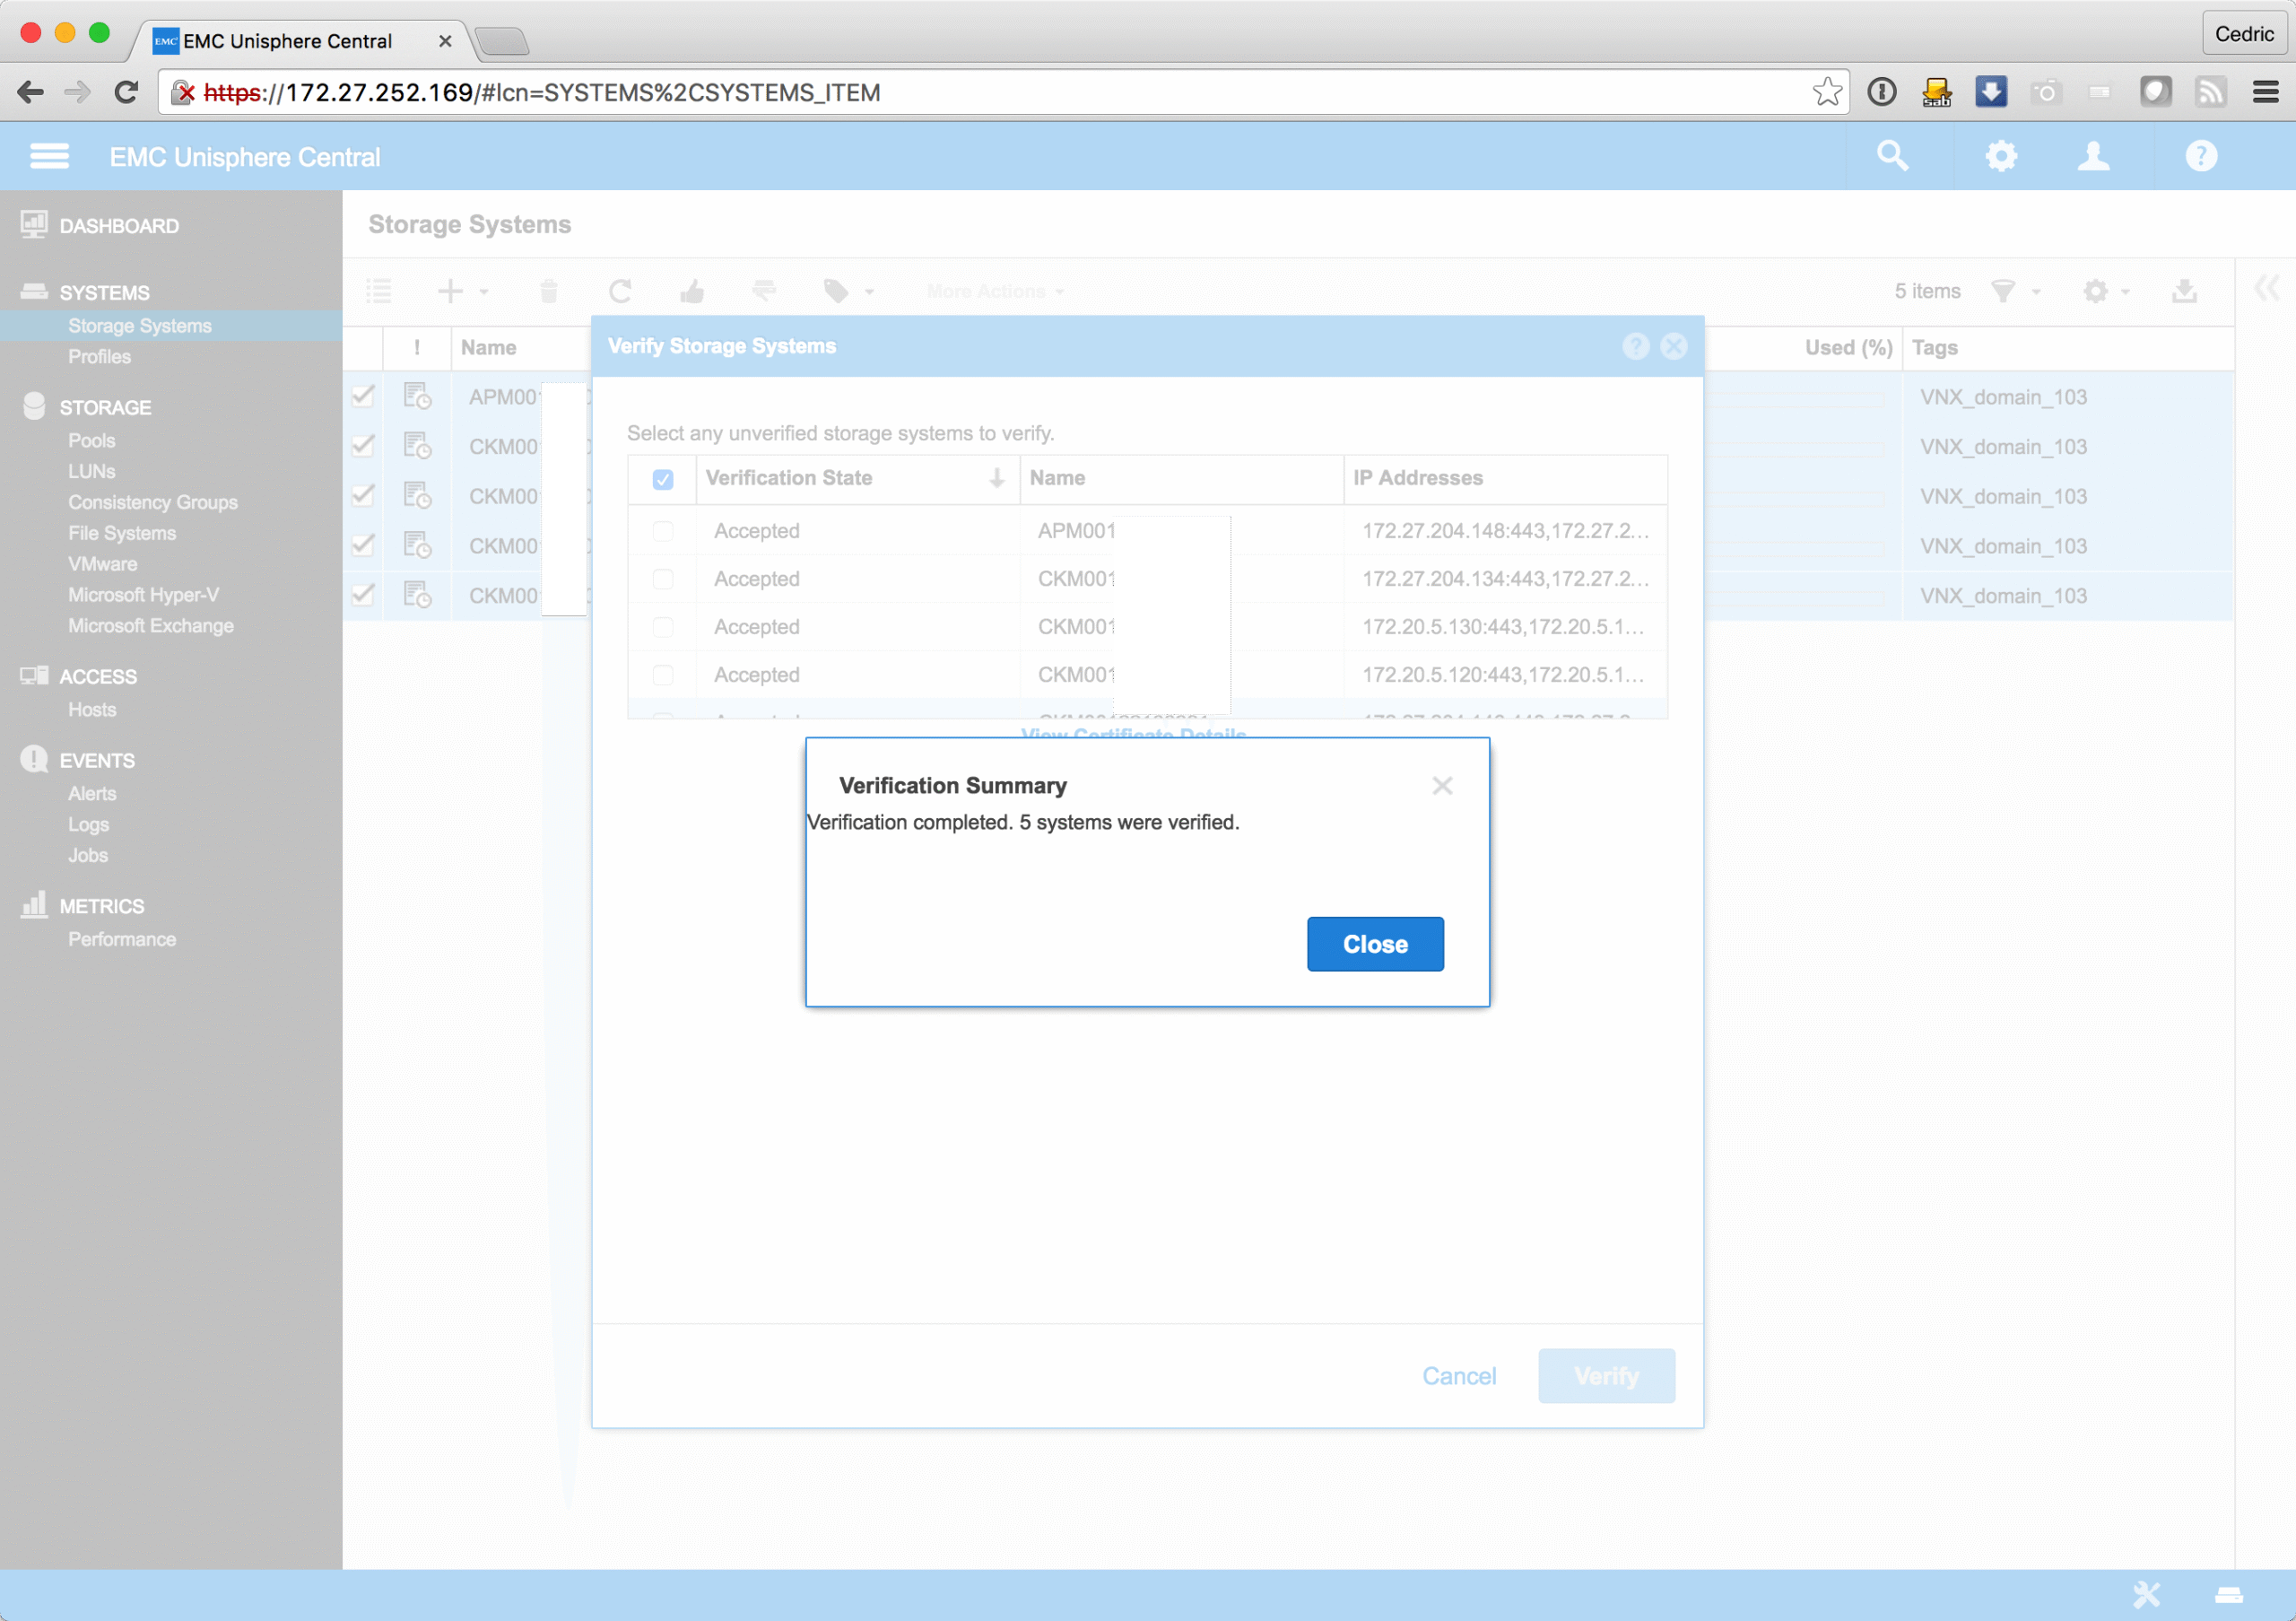The width and height of the screenshot is (2296, 1621).
Task: Click the refresh icon in systems toolbar
Action: (620, 291)
